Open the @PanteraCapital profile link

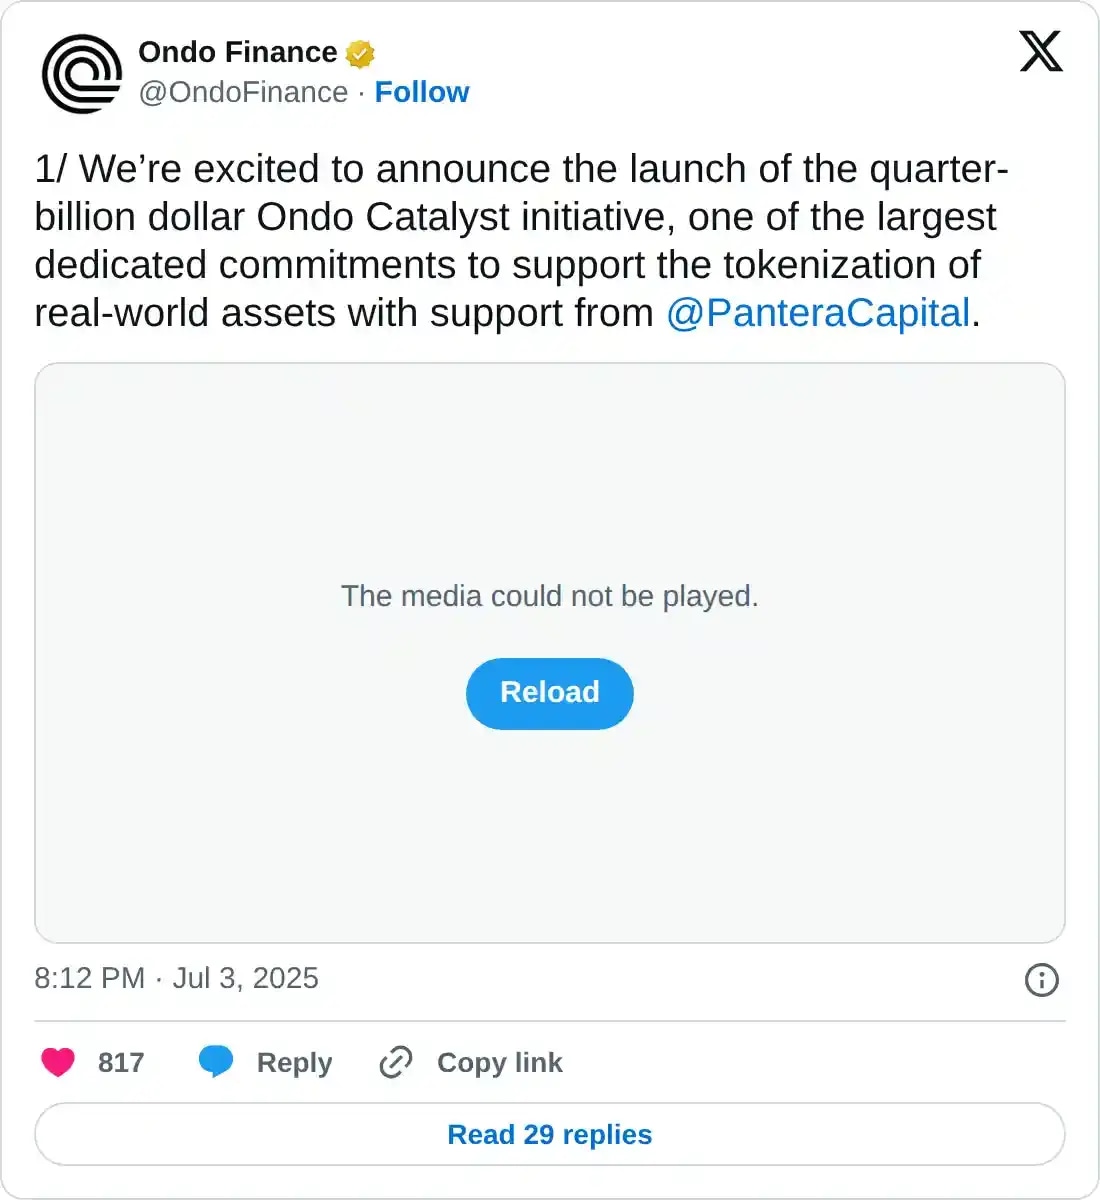coord(819,313)
